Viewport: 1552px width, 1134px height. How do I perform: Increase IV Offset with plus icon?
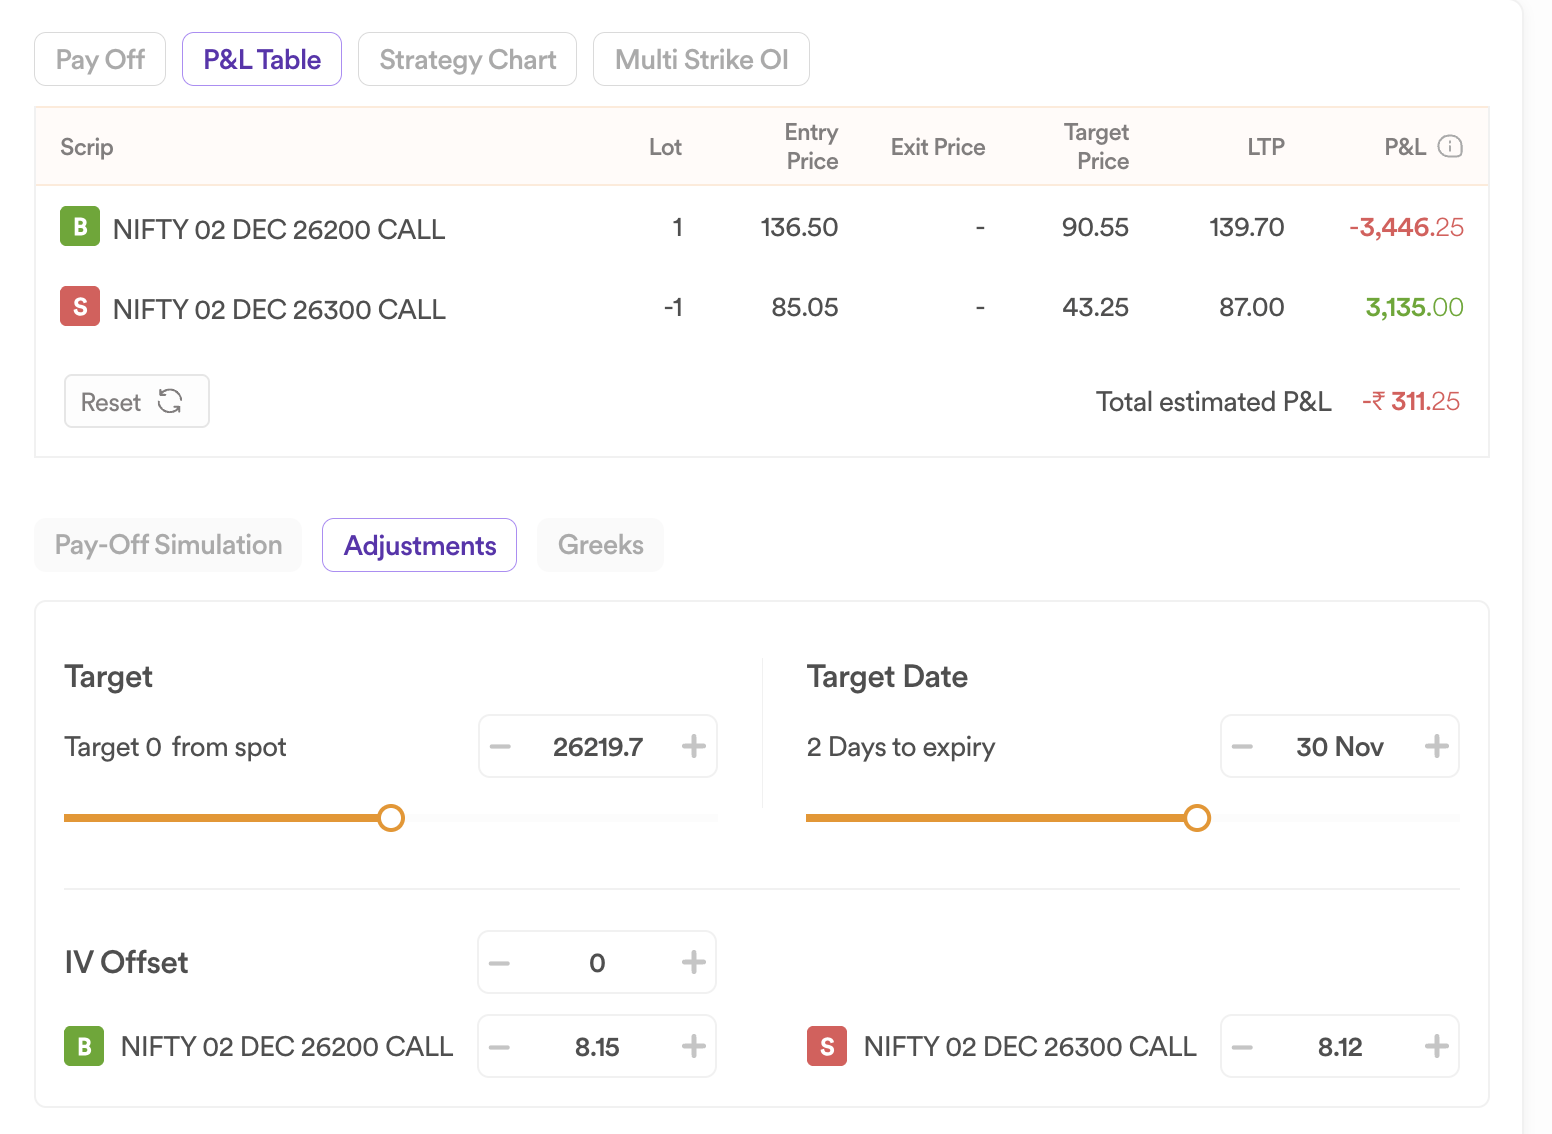click(693, 962)
